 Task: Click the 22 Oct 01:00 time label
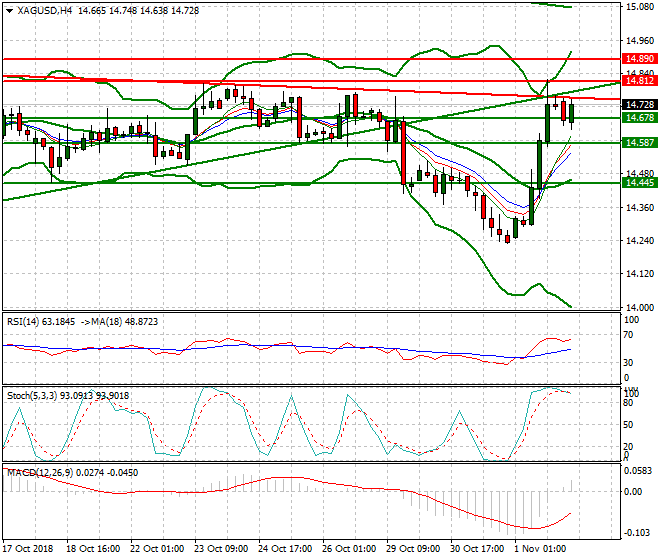coord(157,549)
